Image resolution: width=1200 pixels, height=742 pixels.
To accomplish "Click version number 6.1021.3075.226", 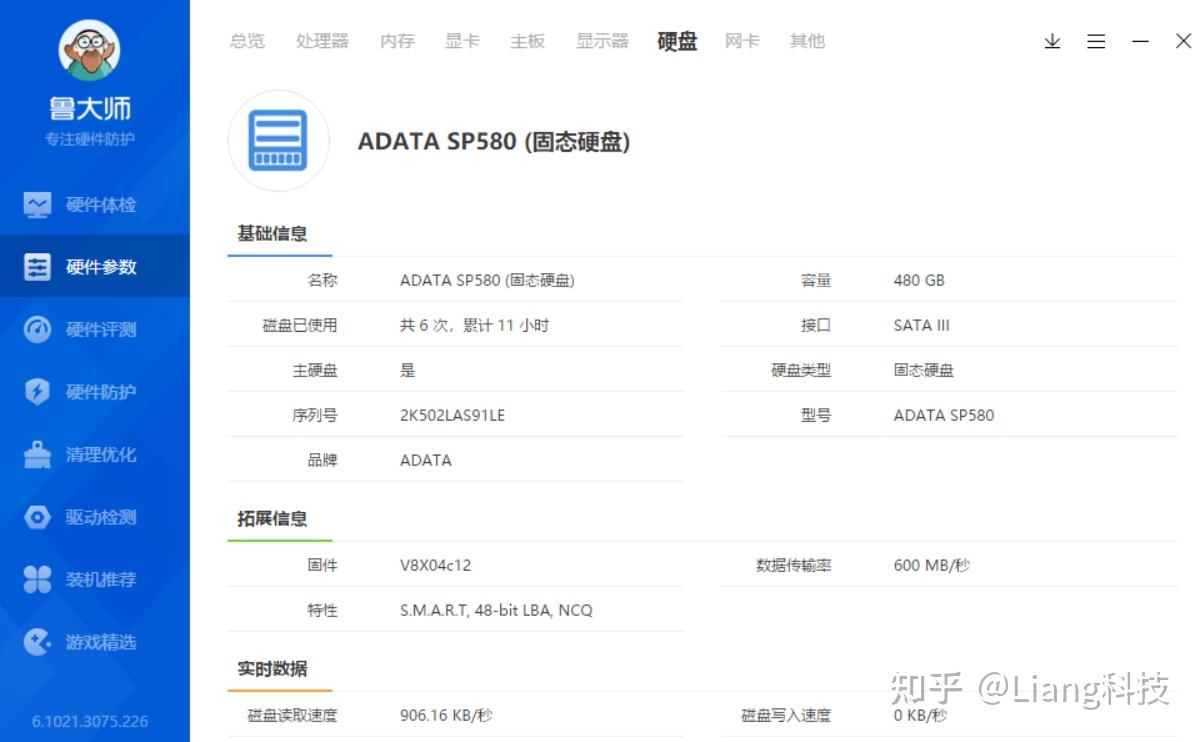I will tap(90, 721).
